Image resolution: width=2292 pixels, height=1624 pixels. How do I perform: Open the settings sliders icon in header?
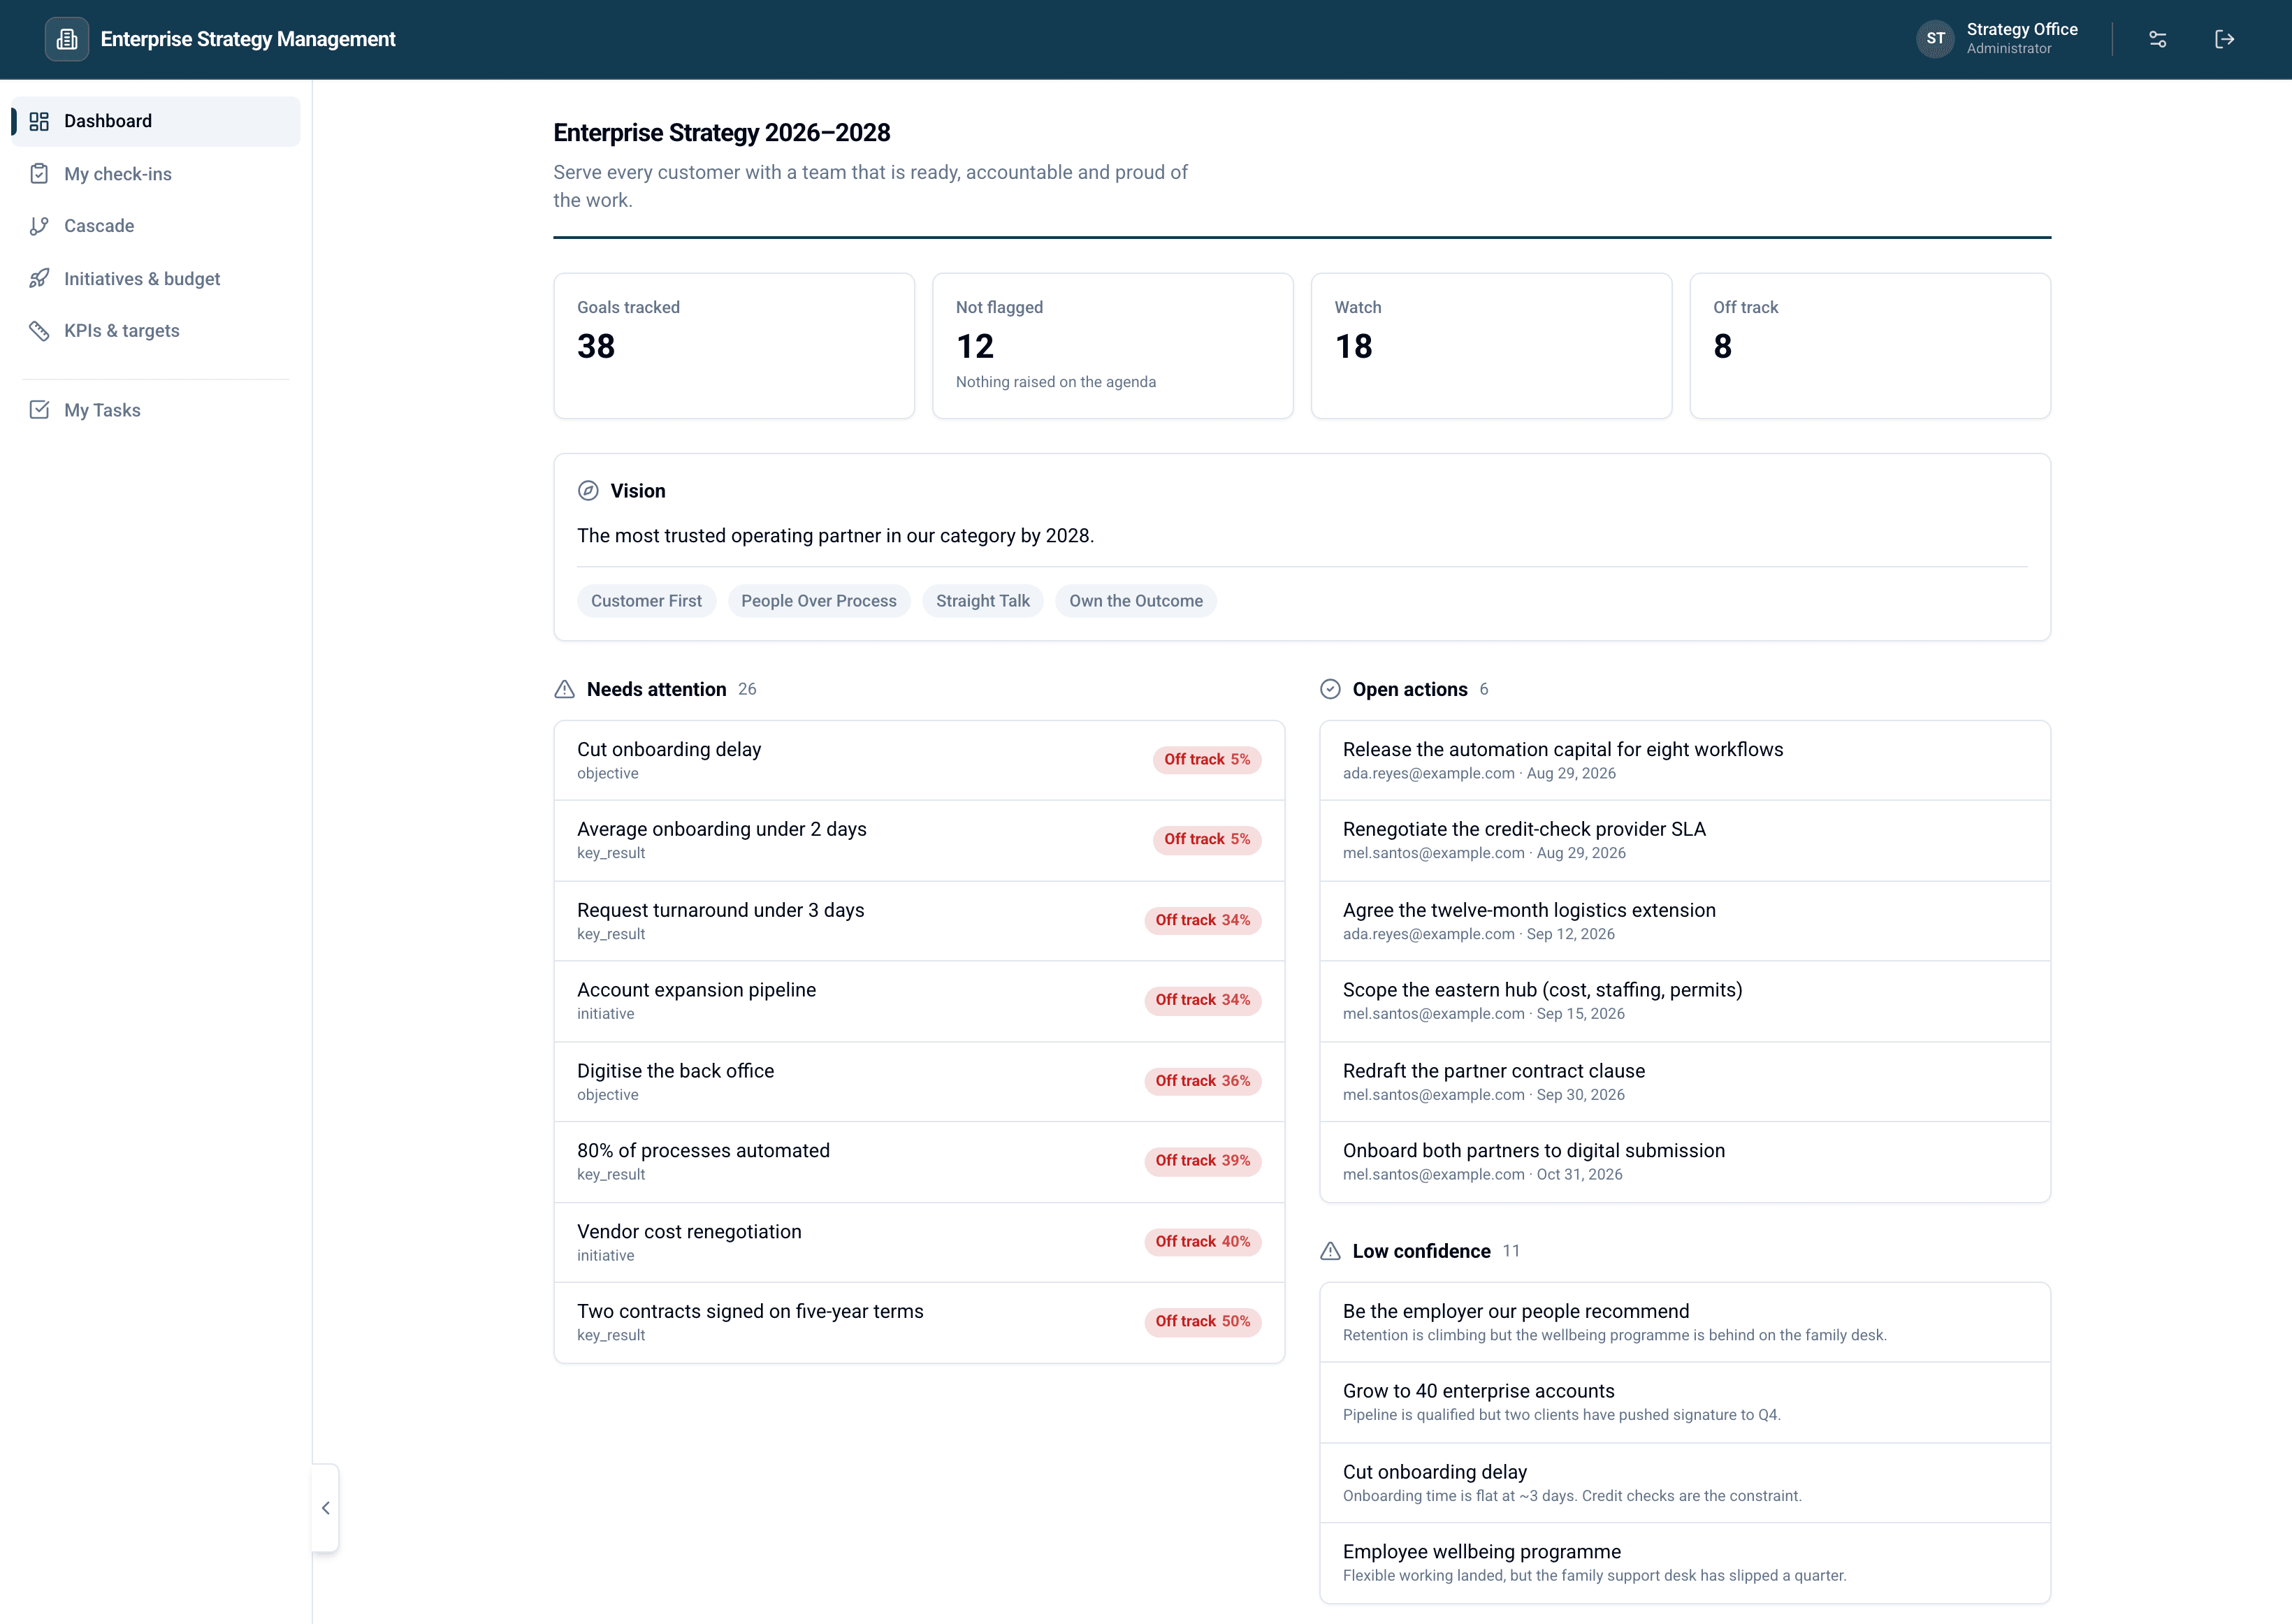2157,39
